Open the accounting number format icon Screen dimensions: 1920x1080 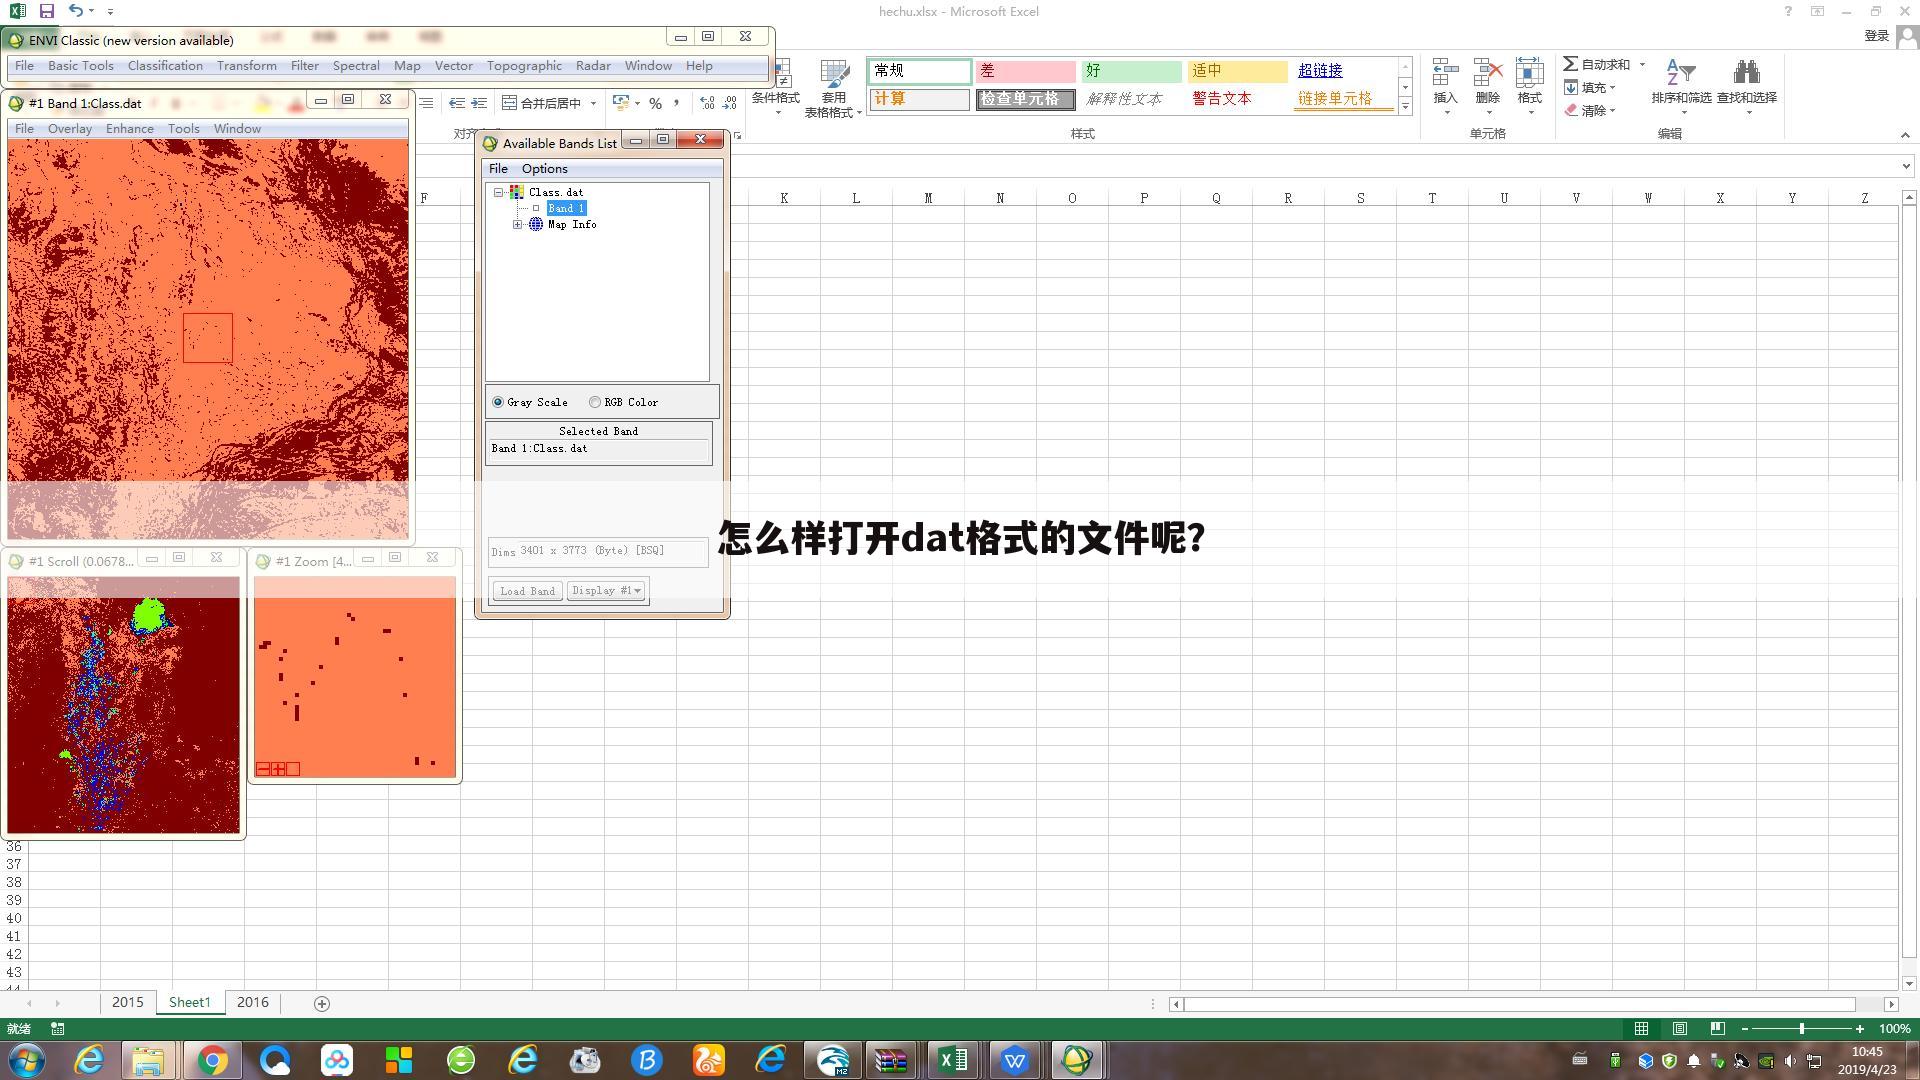click(x=620, y=103)
